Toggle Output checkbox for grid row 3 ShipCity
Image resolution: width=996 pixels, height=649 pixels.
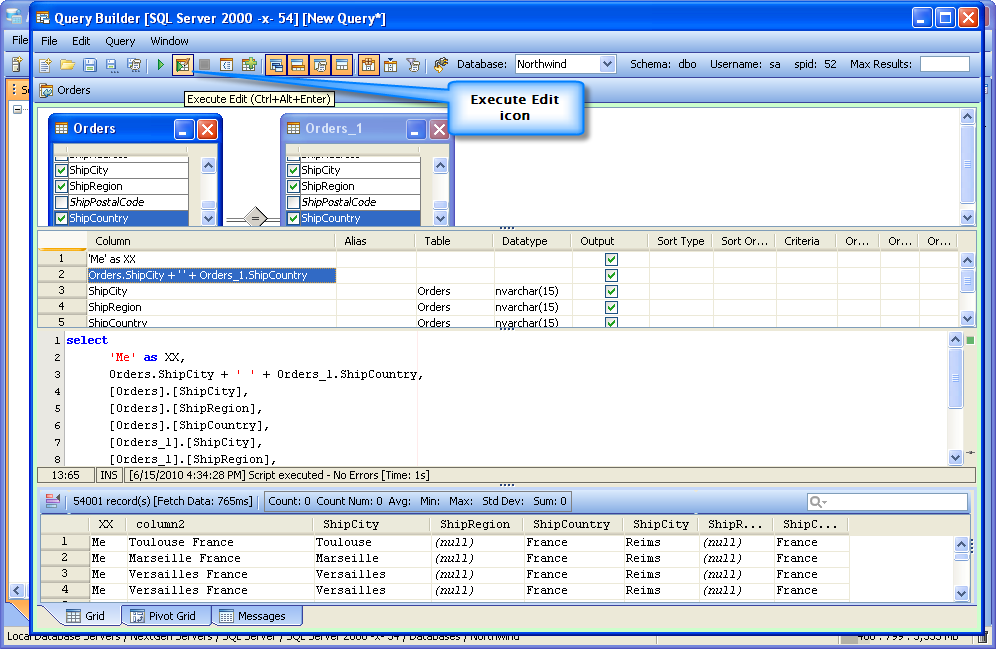611,291
